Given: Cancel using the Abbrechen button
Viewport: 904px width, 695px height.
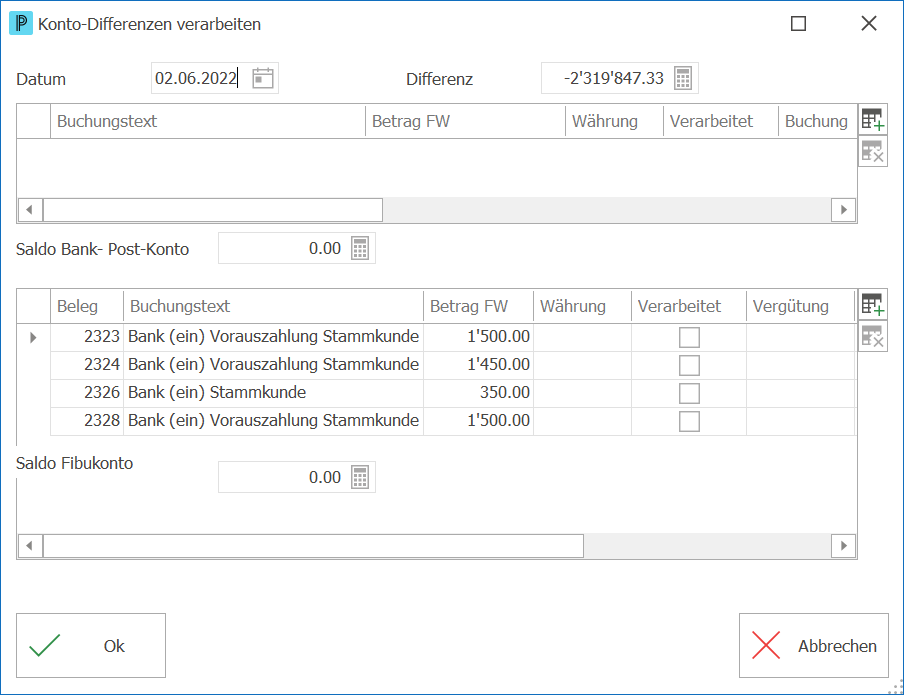Looking at the screenshot, I should [813, 645].
